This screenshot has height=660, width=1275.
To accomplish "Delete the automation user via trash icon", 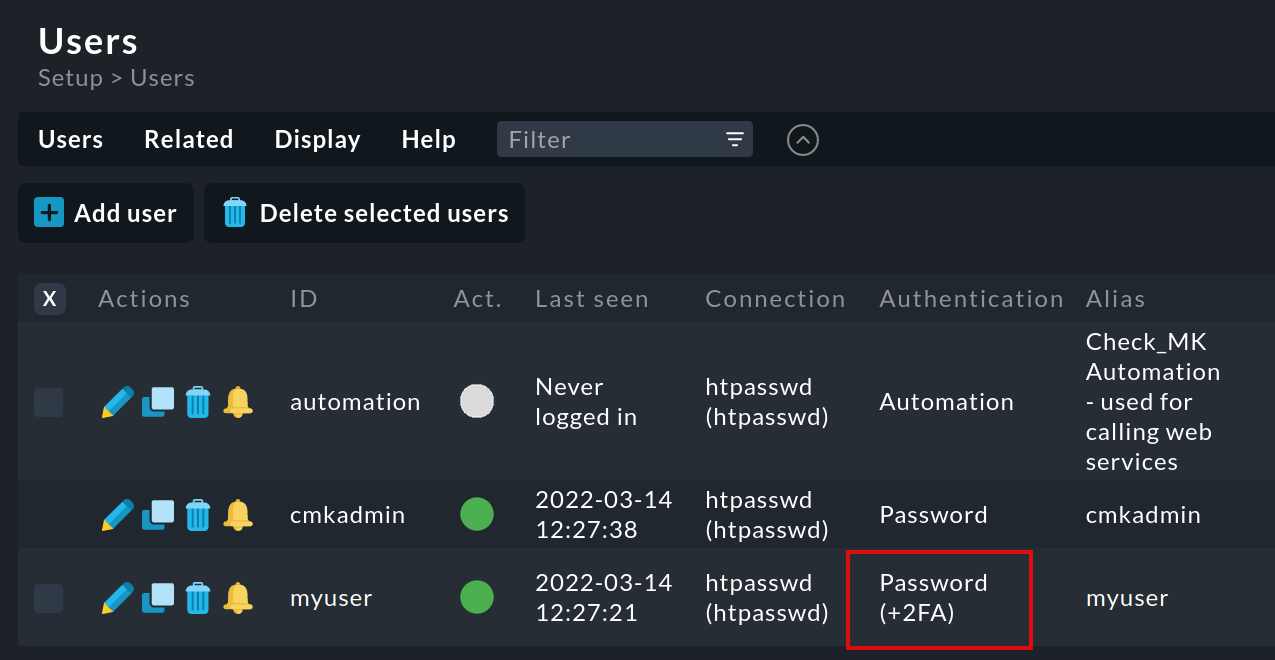I will coord(198,401).
